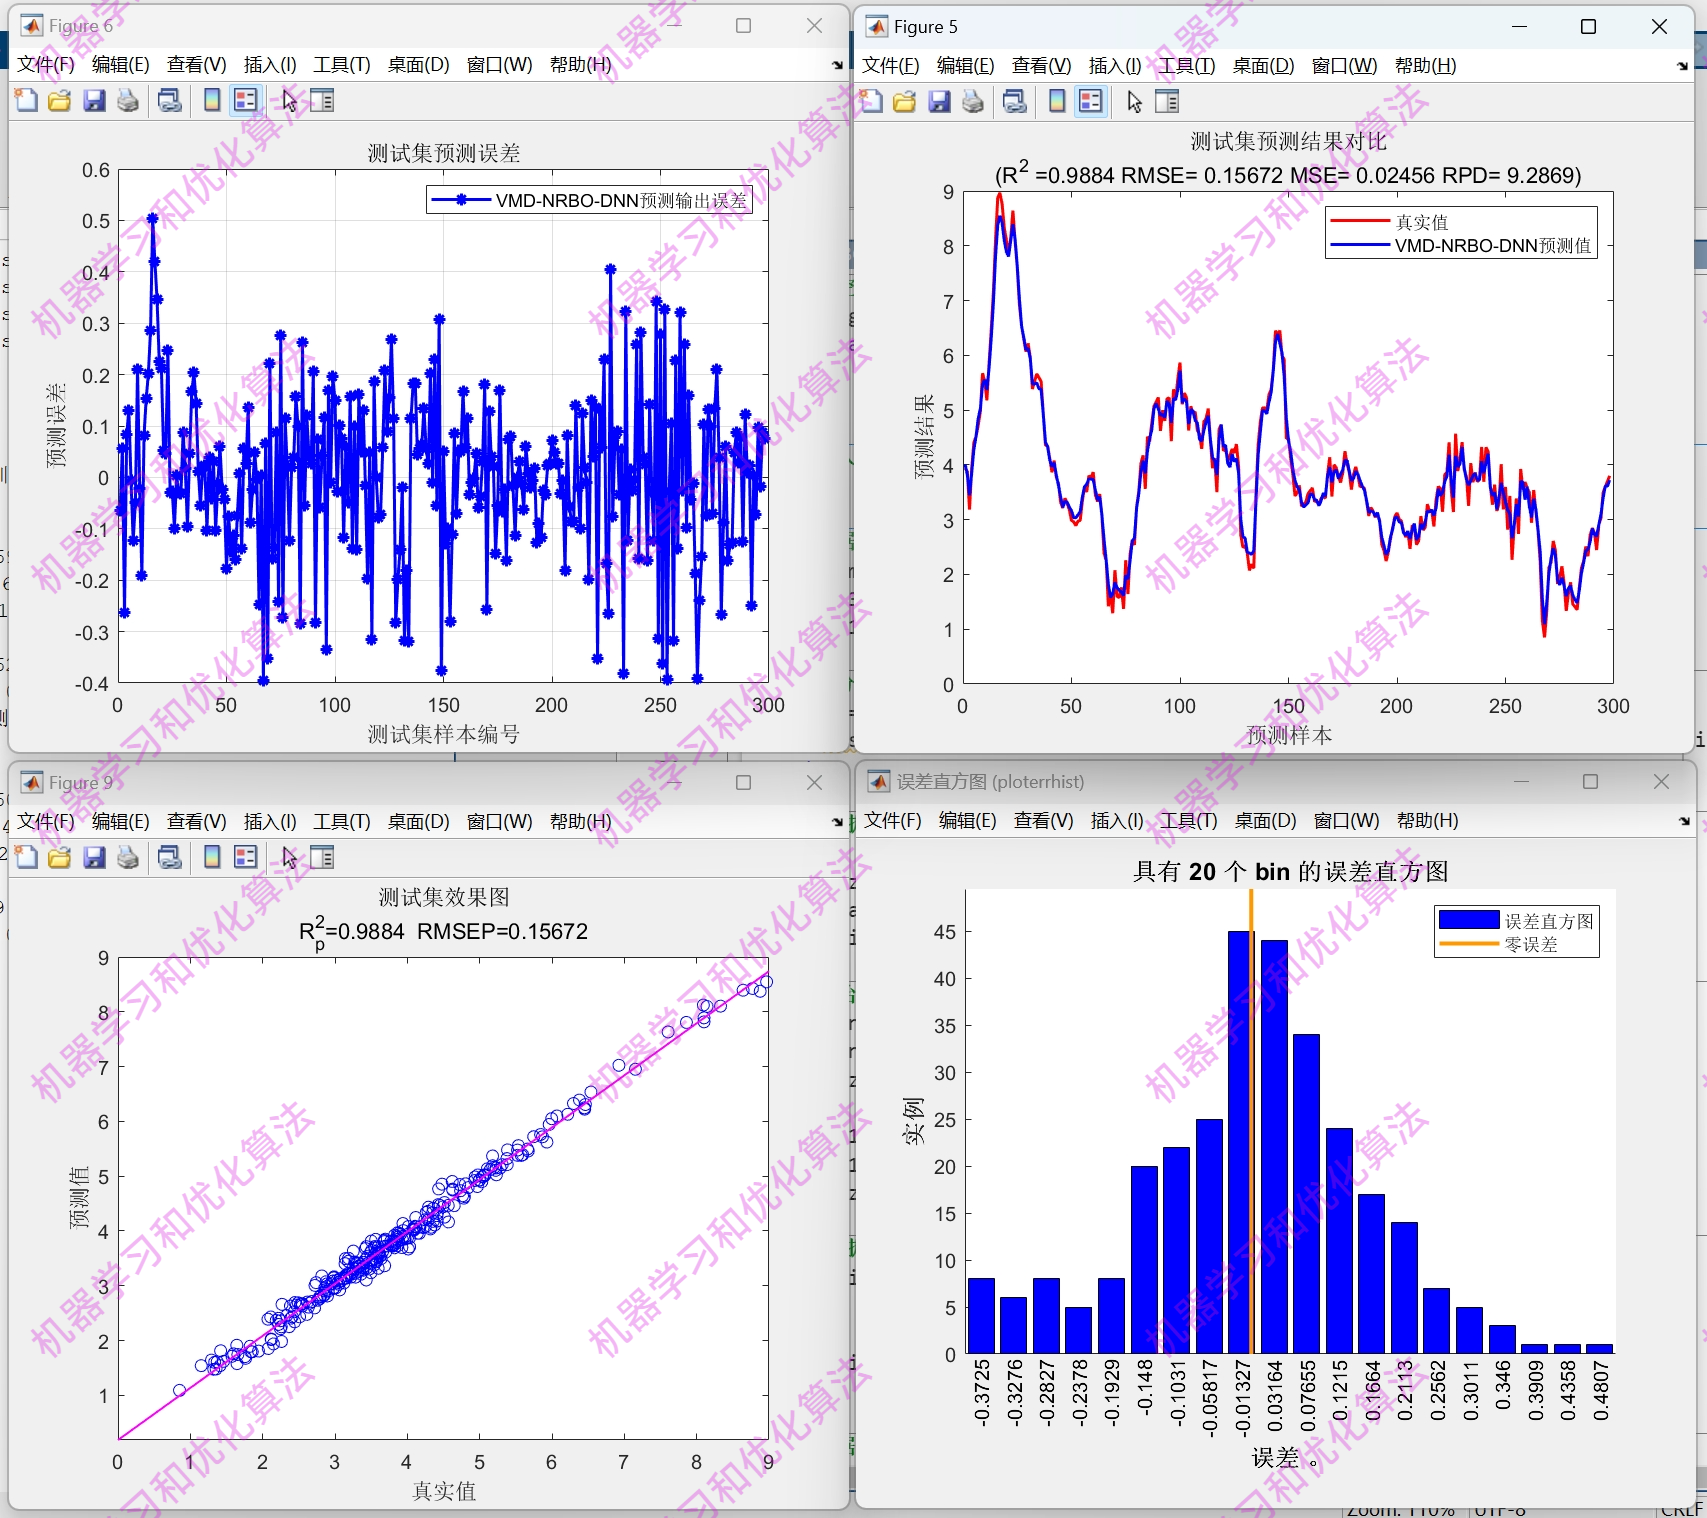The height and width of the screenshot is (1518, 1707).
Task: Click x-axis label '测试集样本编号' in Figure 6
Action: [x=444, y=735]
